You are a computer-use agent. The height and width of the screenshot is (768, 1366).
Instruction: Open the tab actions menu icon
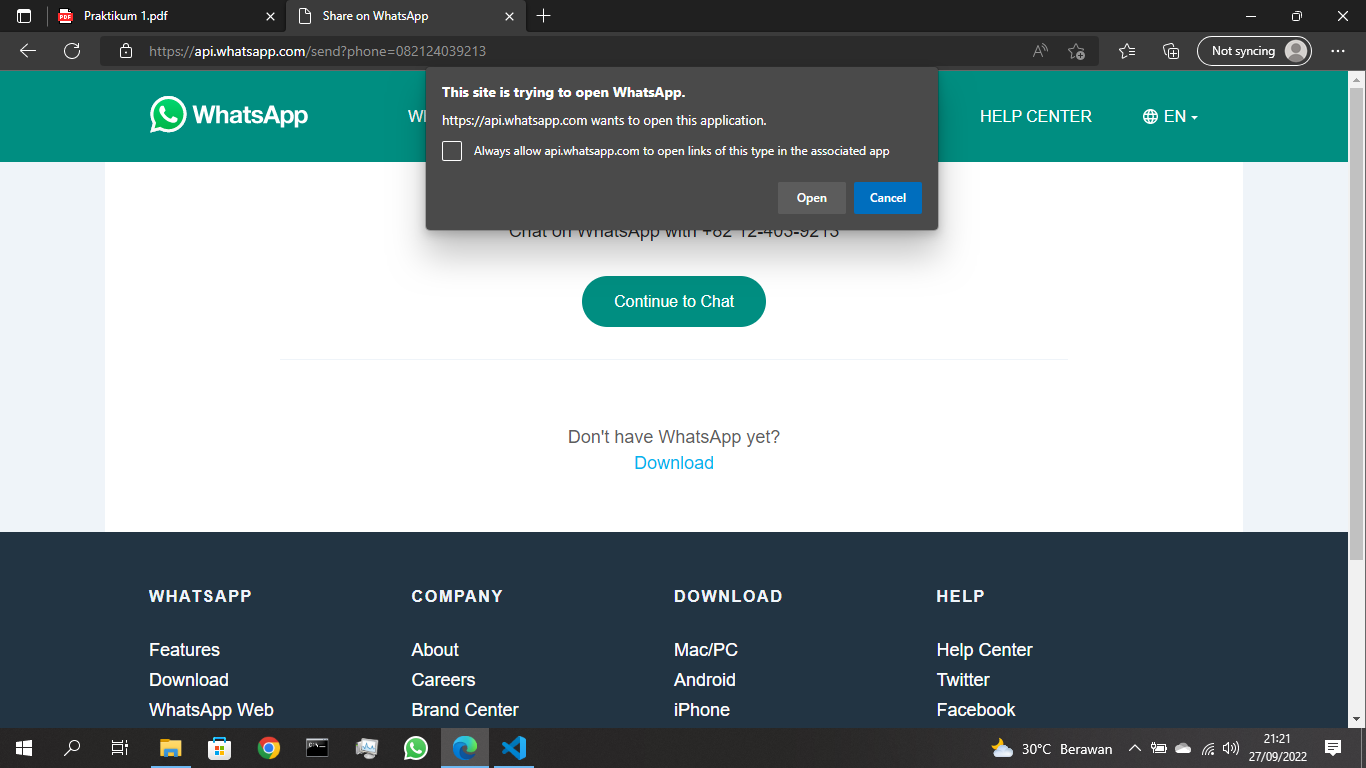click(24, 16)
